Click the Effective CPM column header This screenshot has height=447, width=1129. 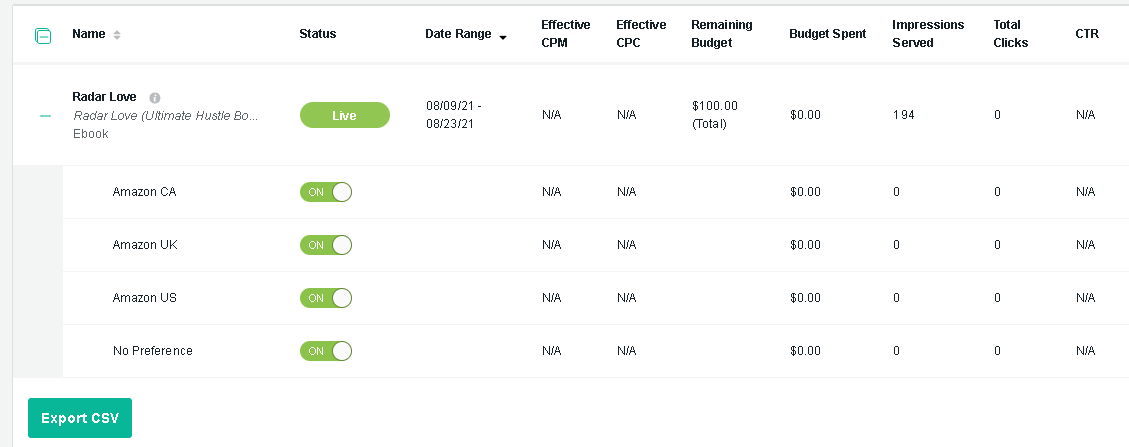tap(565, 34)
